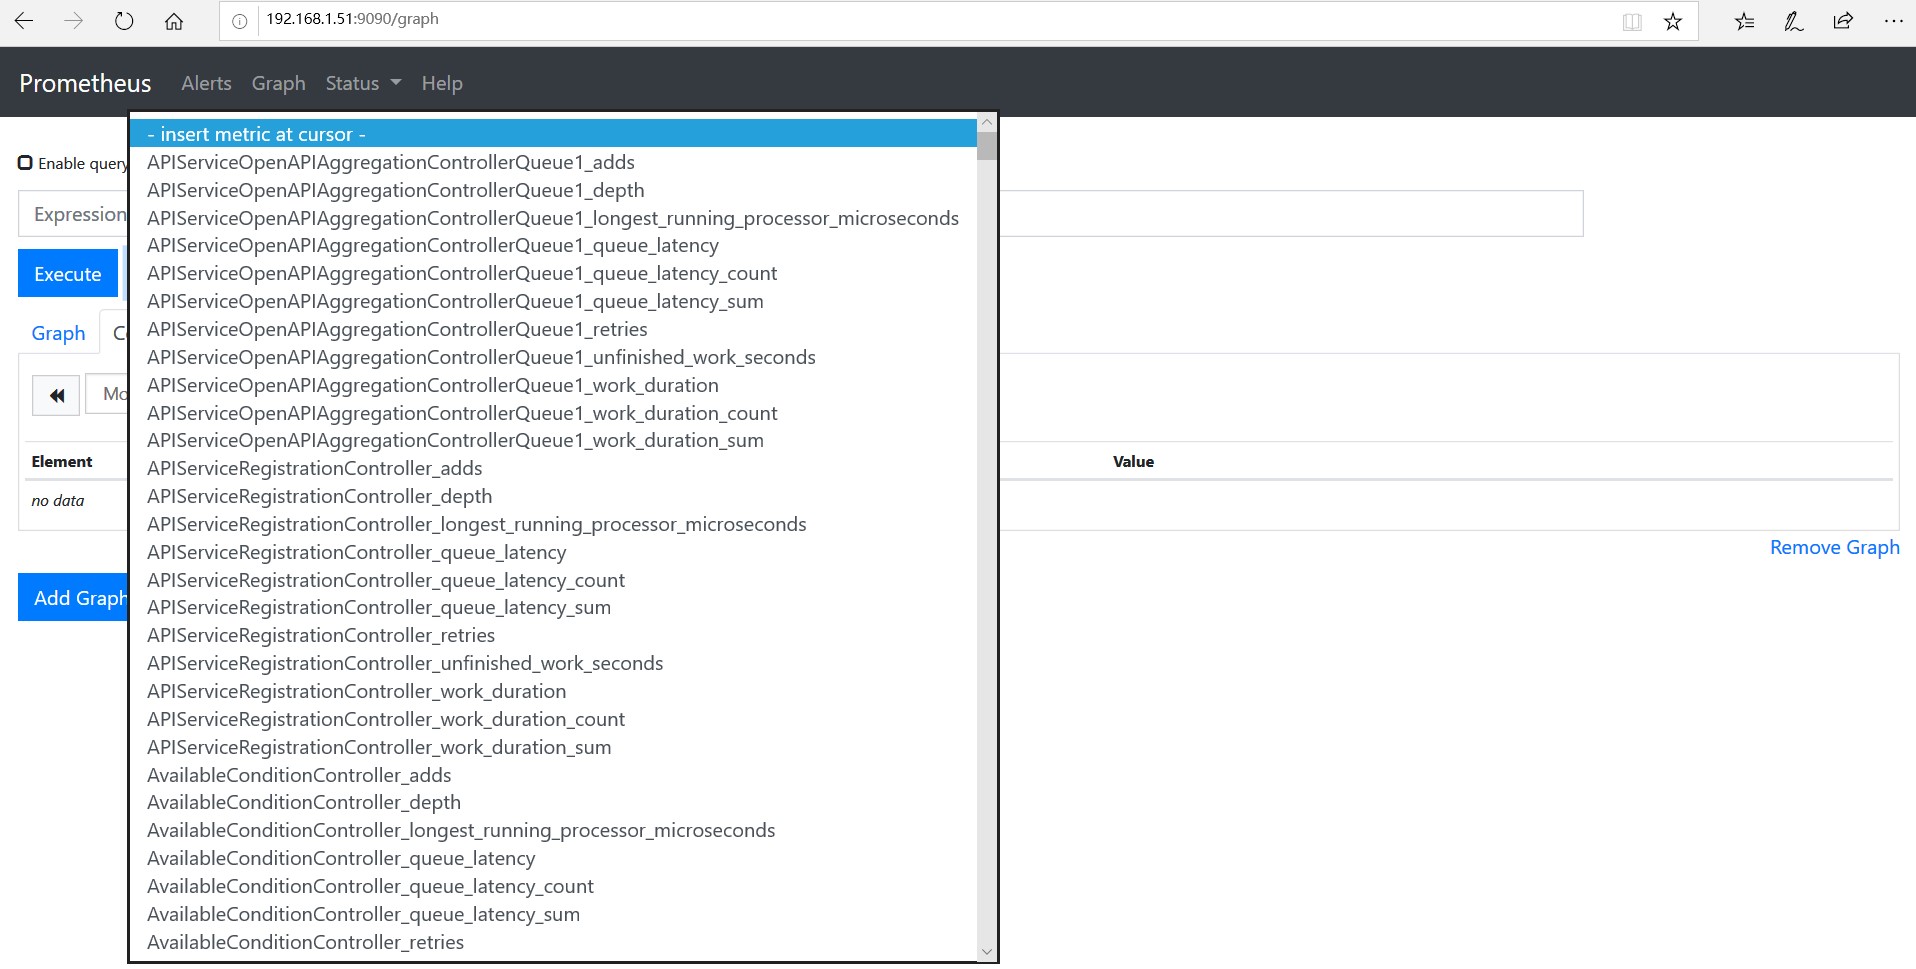This screenshot has width=1916, height=969.
Task: Choose APIServiceOpenAPIAggregationControllerQueue1_retries
Action: point(553,329)
